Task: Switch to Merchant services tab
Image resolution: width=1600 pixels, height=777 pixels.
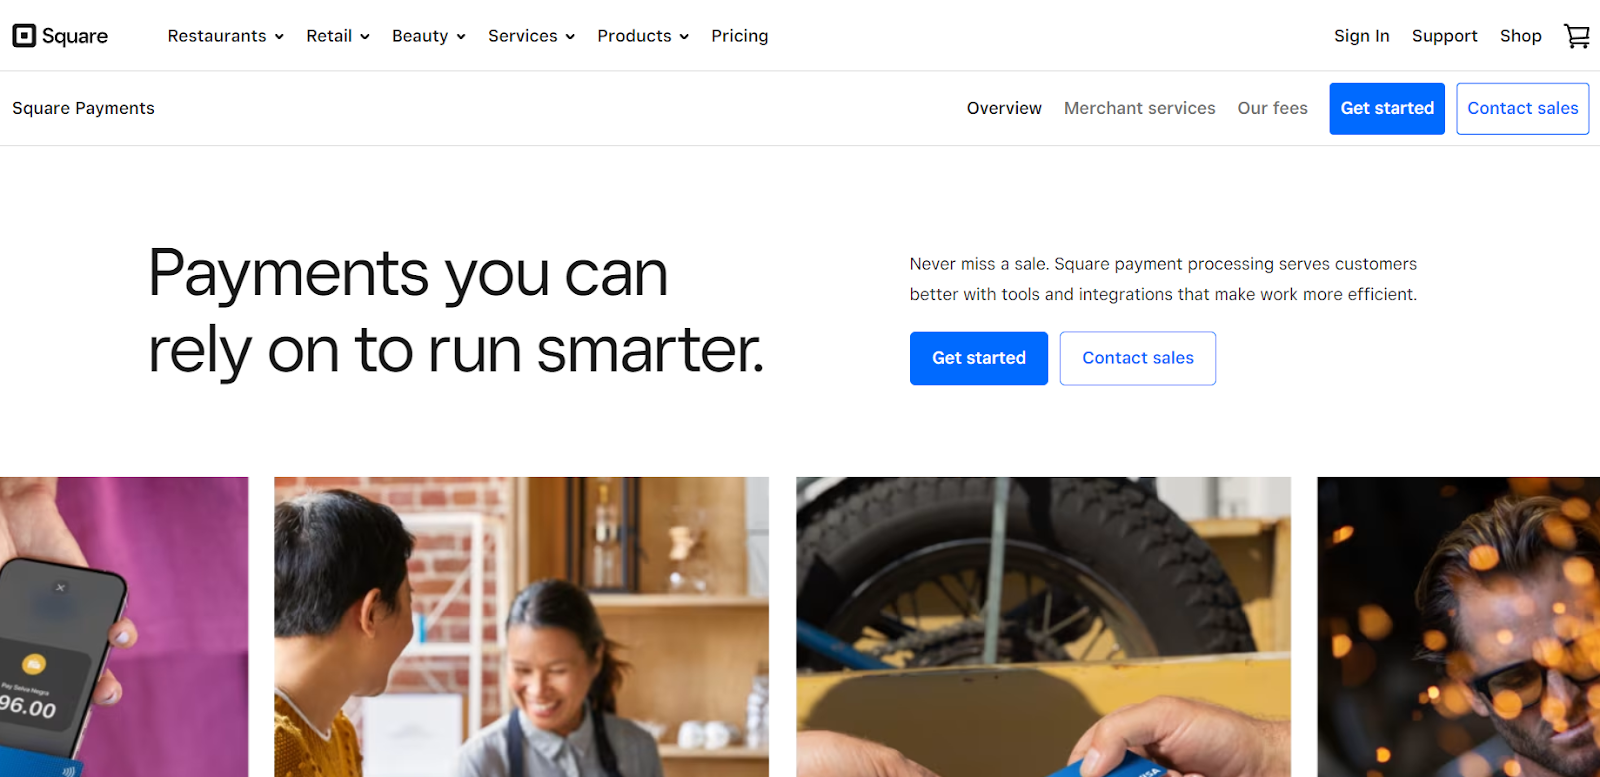Action: pyautogui.click(x=1139, y=108)
